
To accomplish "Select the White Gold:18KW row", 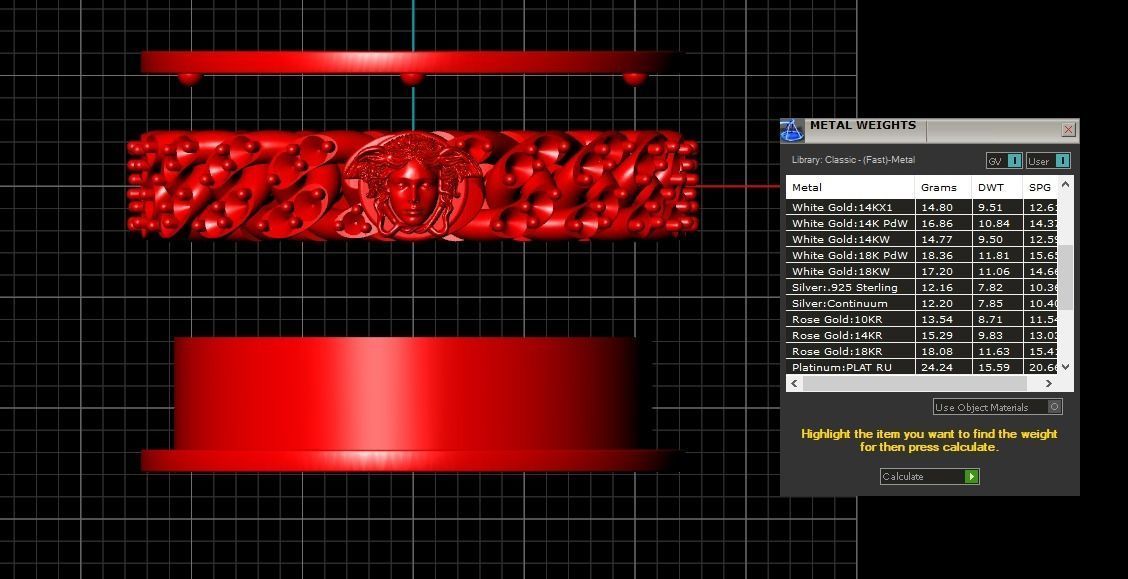I will pyautogui.click(x=922, y=271).
